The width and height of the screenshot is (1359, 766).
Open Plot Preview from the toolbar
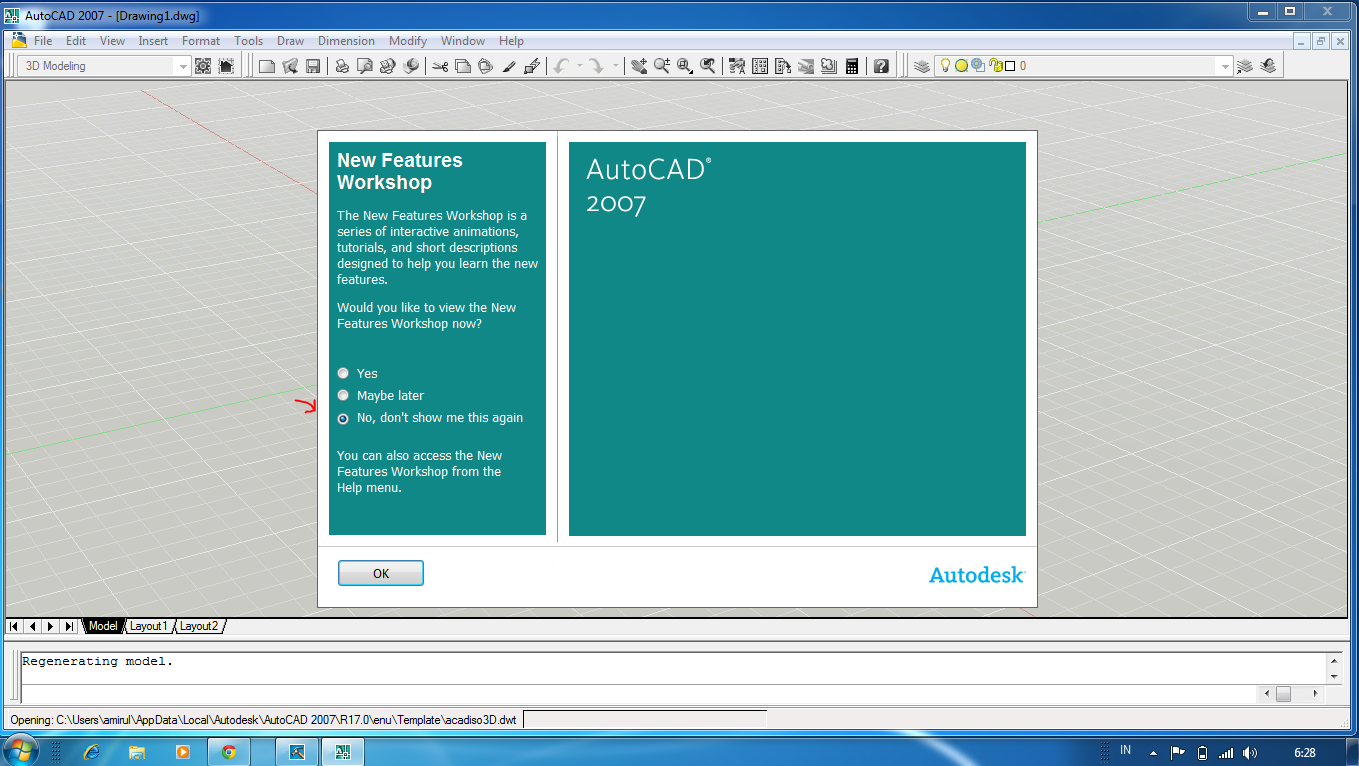(x=365, y=66)
